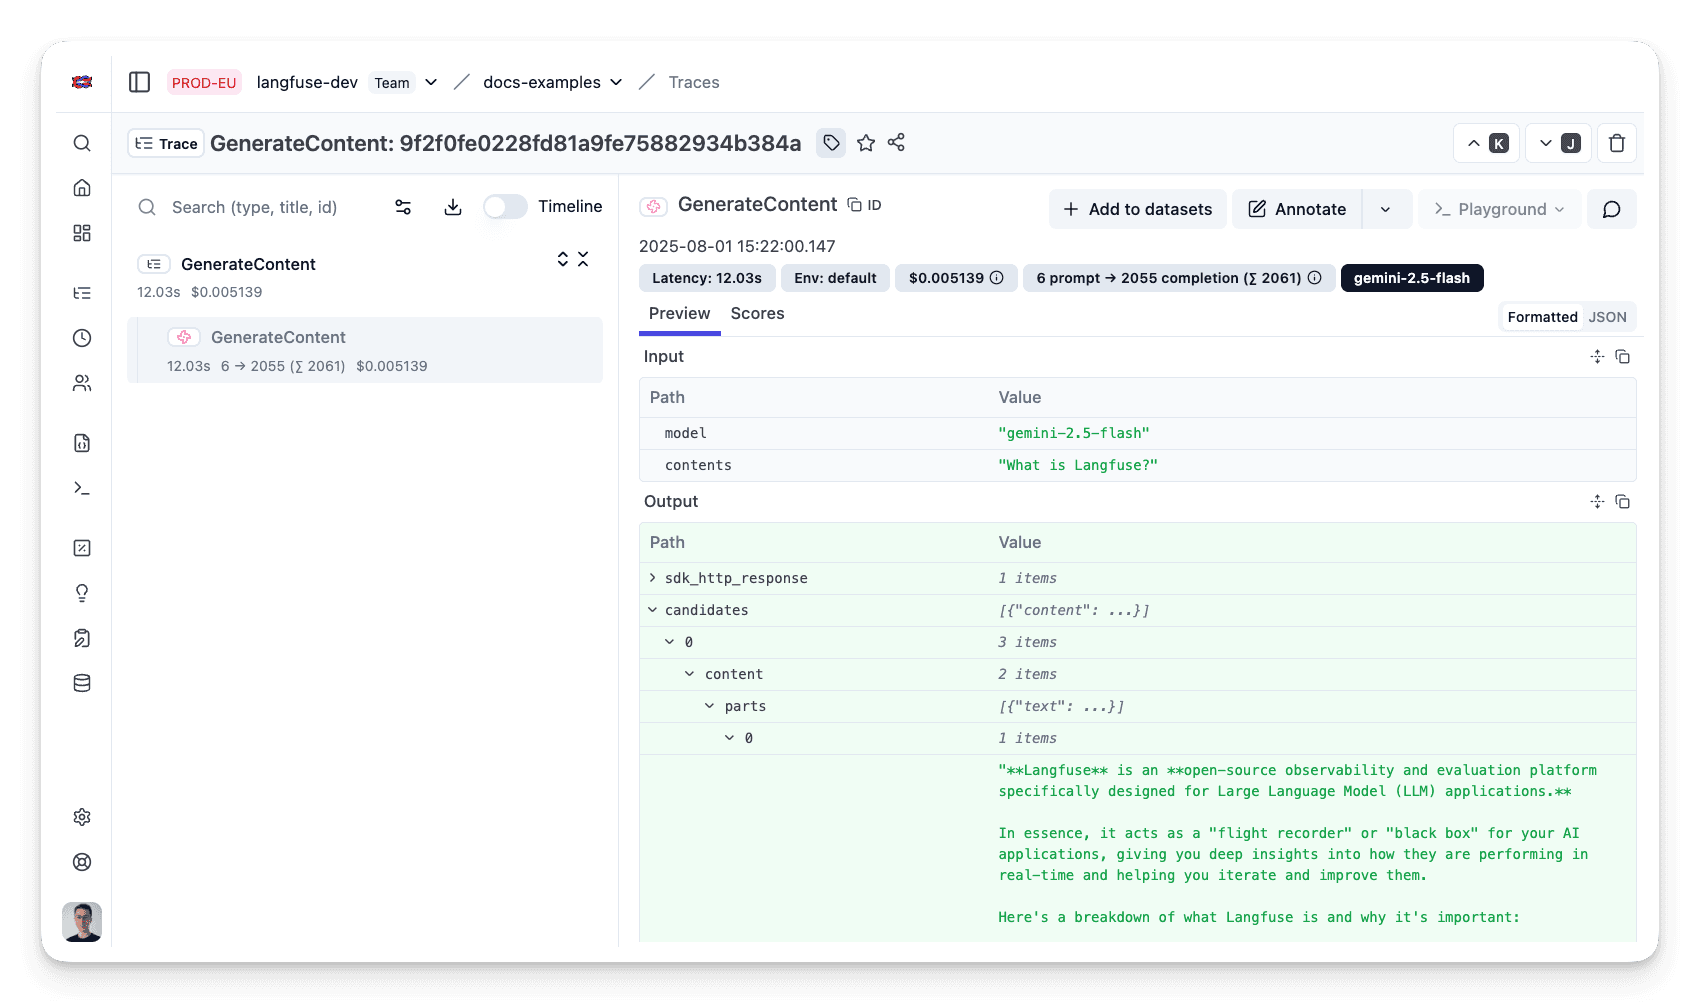The image size is (1700, 1003).
Task: Download the trace with the download icon
Action: coord(453,207)
